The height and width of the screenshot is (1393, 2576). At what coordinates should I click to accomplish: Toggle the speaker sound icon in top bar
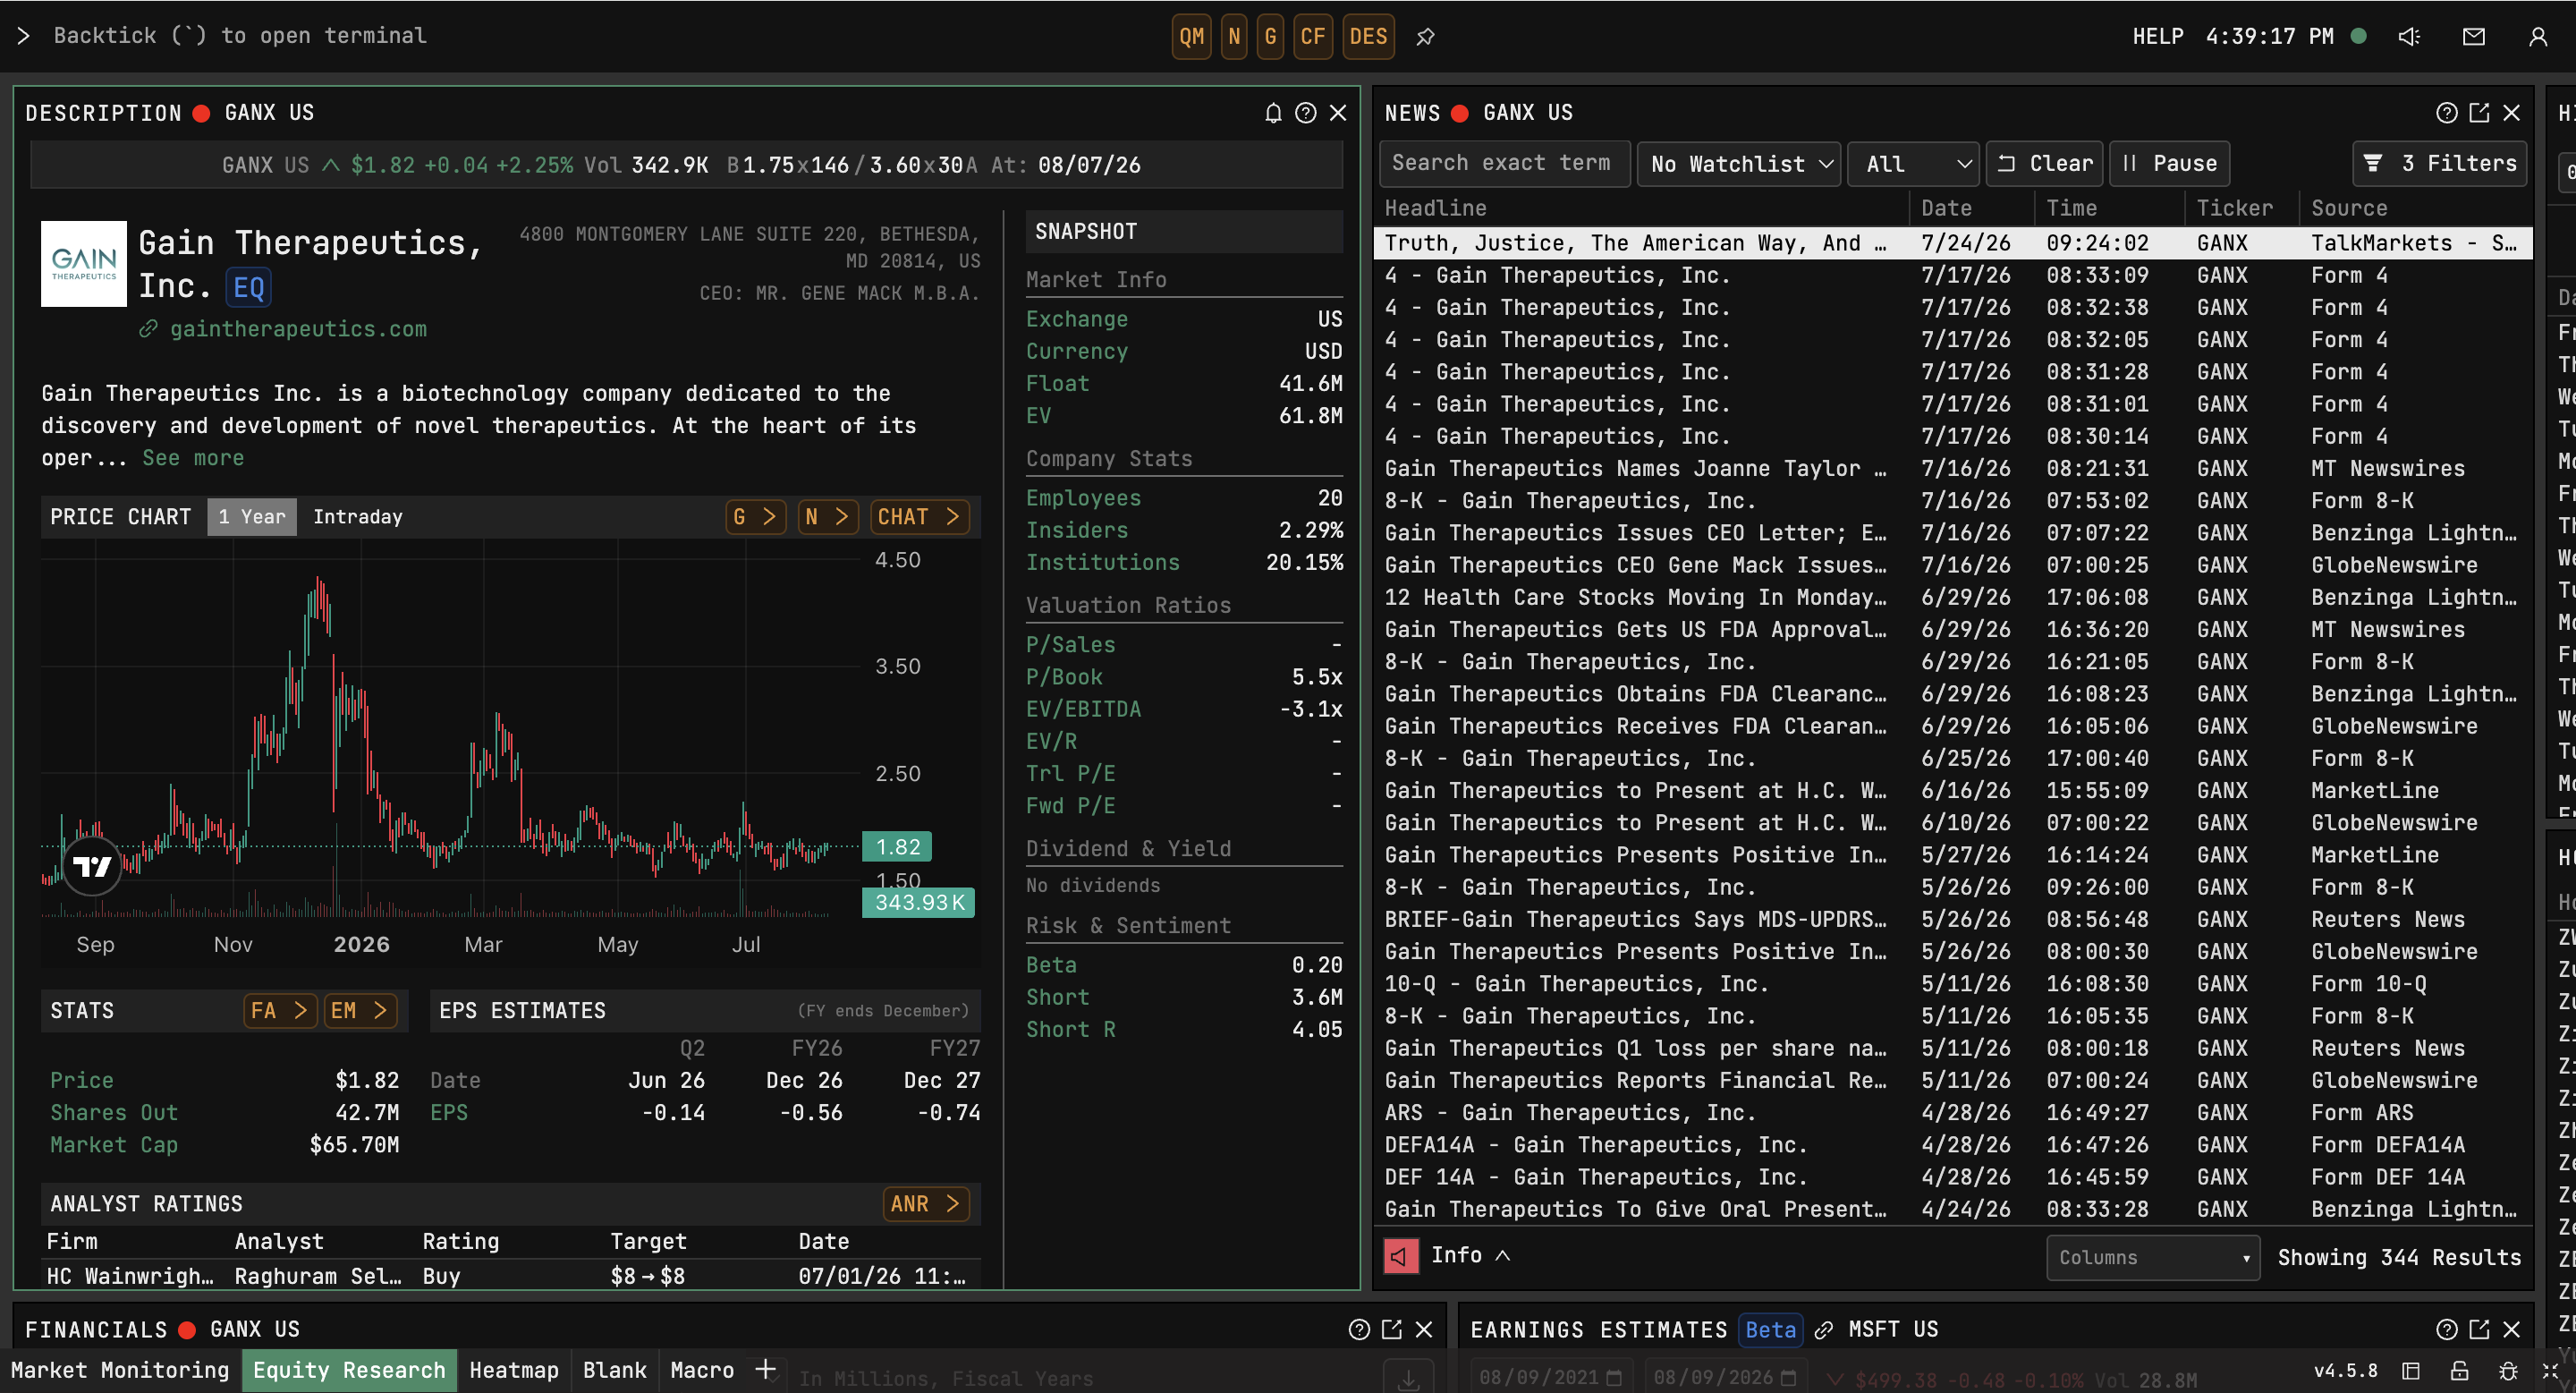pyautogui.click(x=2409, y=37)
